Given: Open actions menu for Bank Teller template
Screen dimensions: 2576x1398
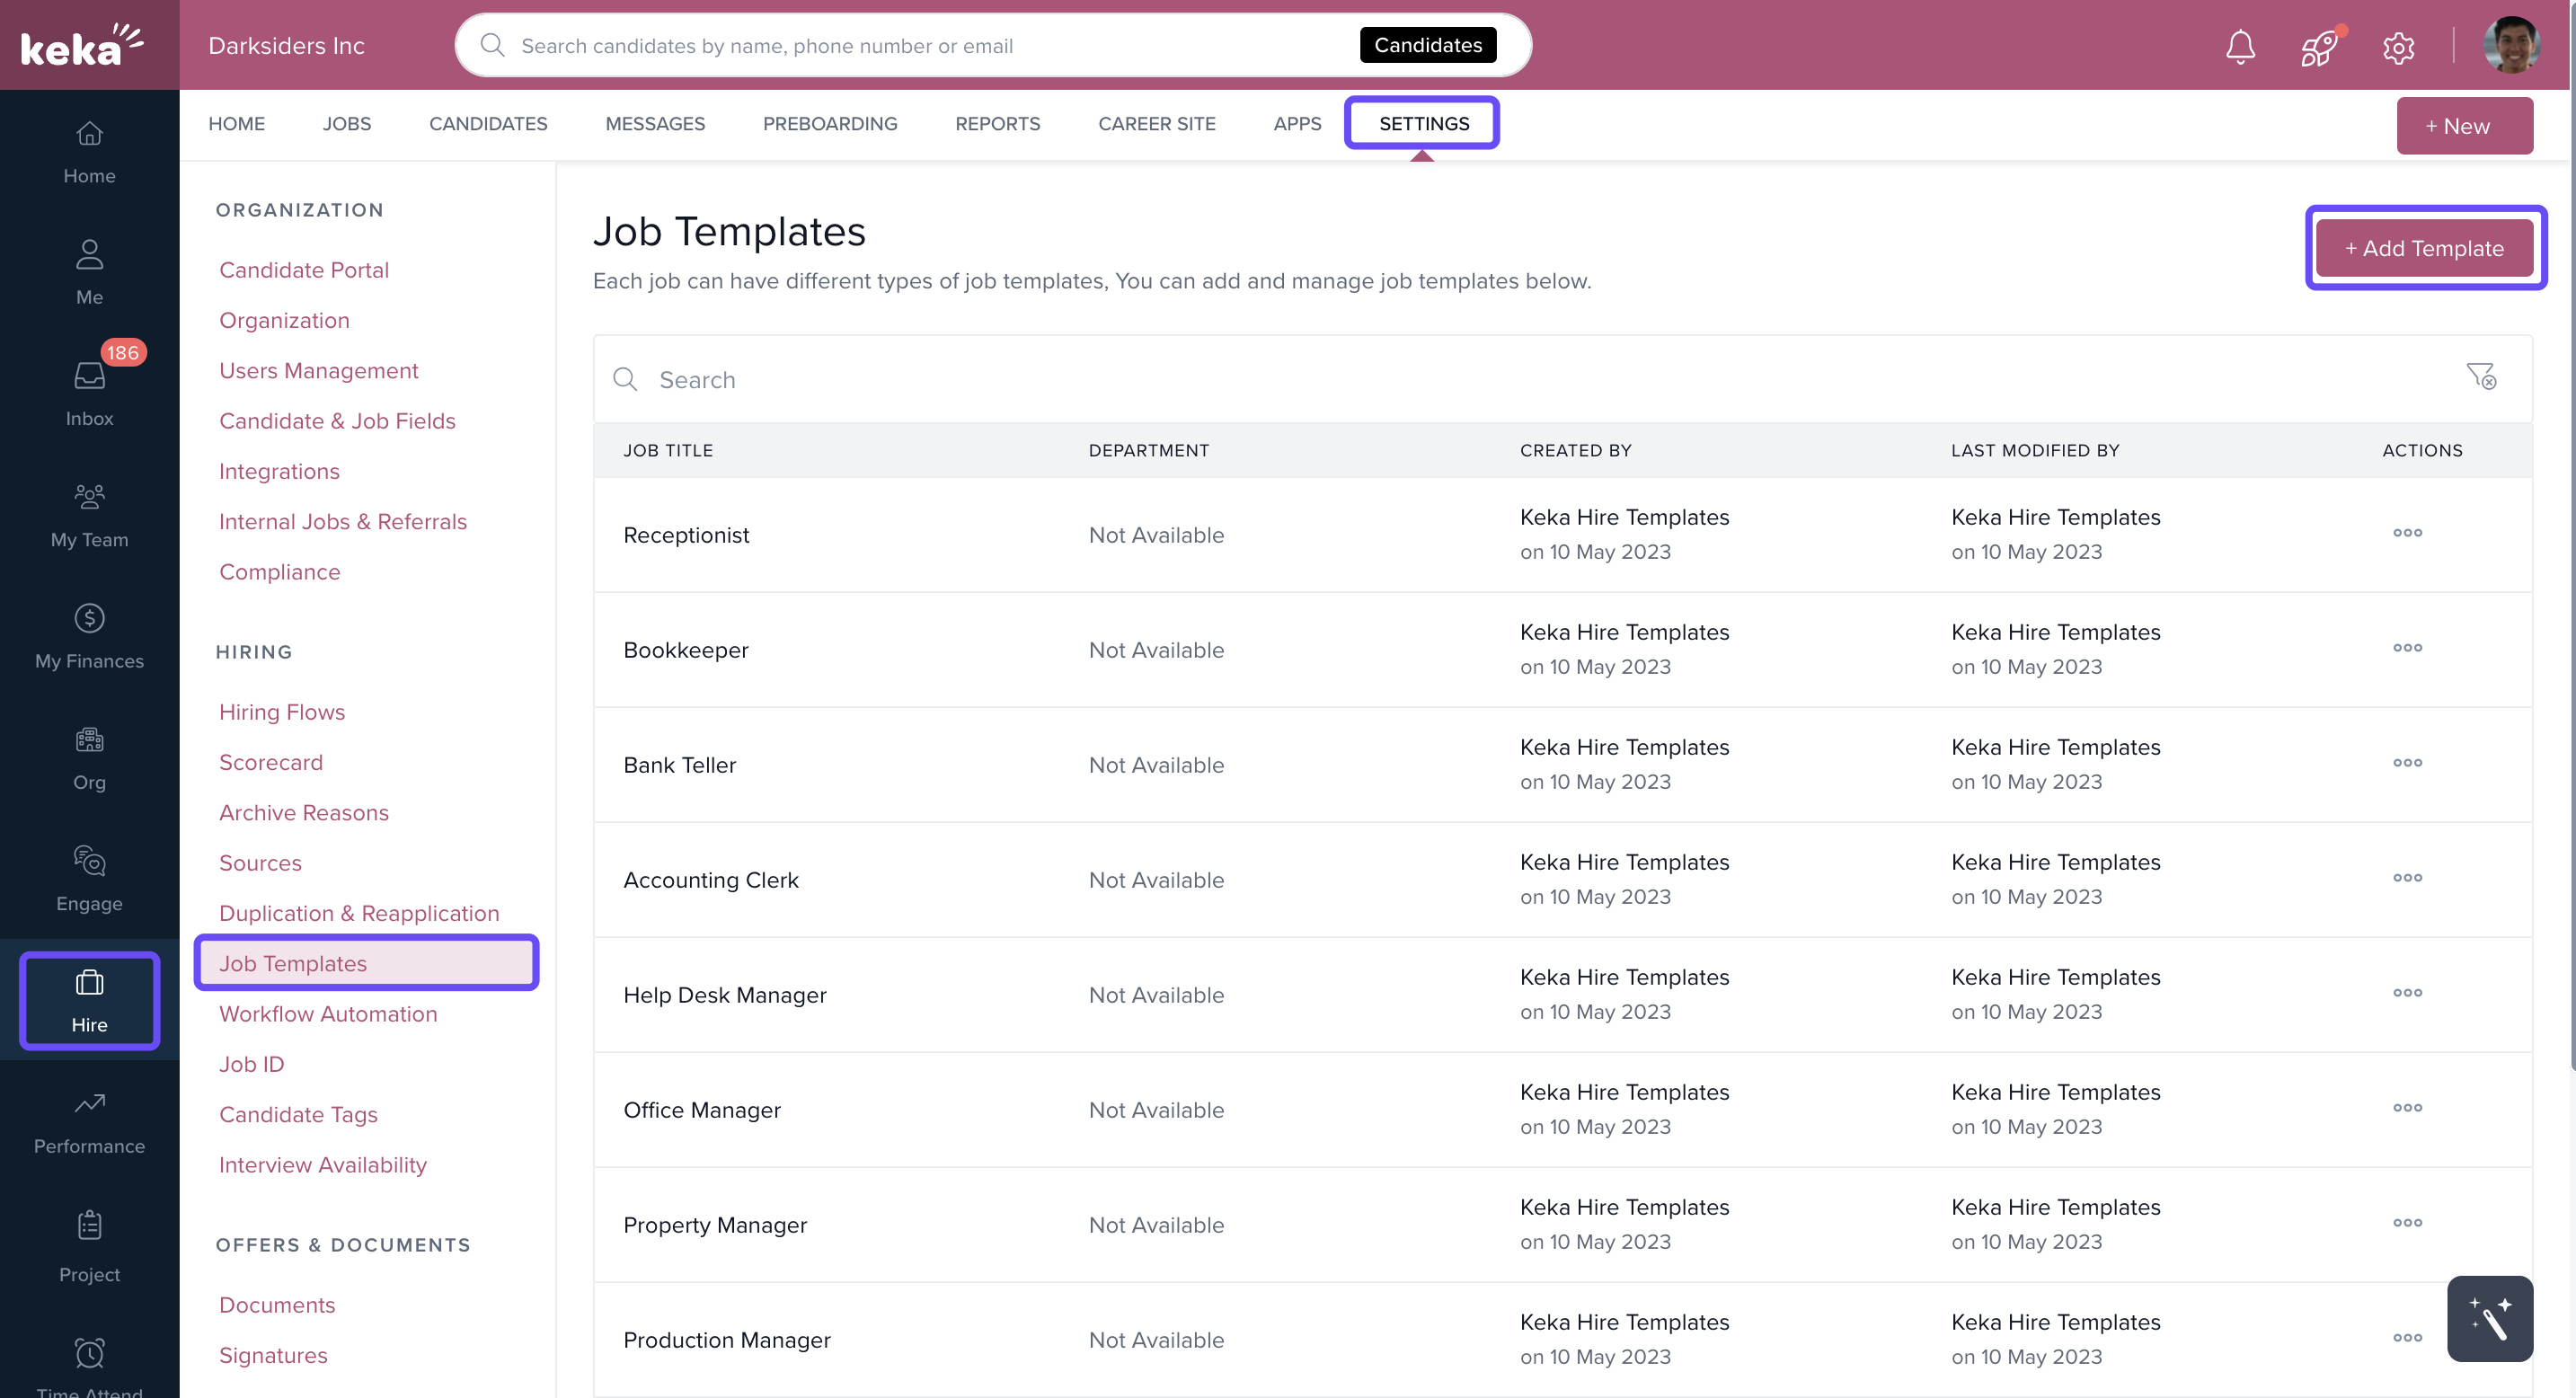Looking at the screenshot, I should coord(2408,762).
